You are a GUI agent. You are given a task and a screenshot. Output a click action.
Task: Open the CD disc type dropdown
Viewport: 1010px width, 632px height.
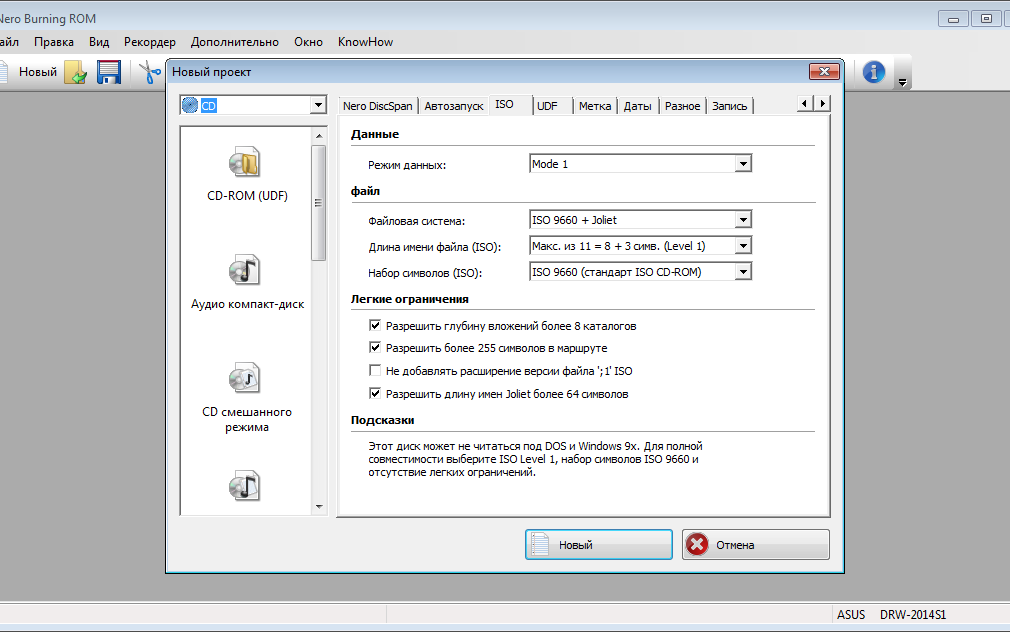click(318, 105)
